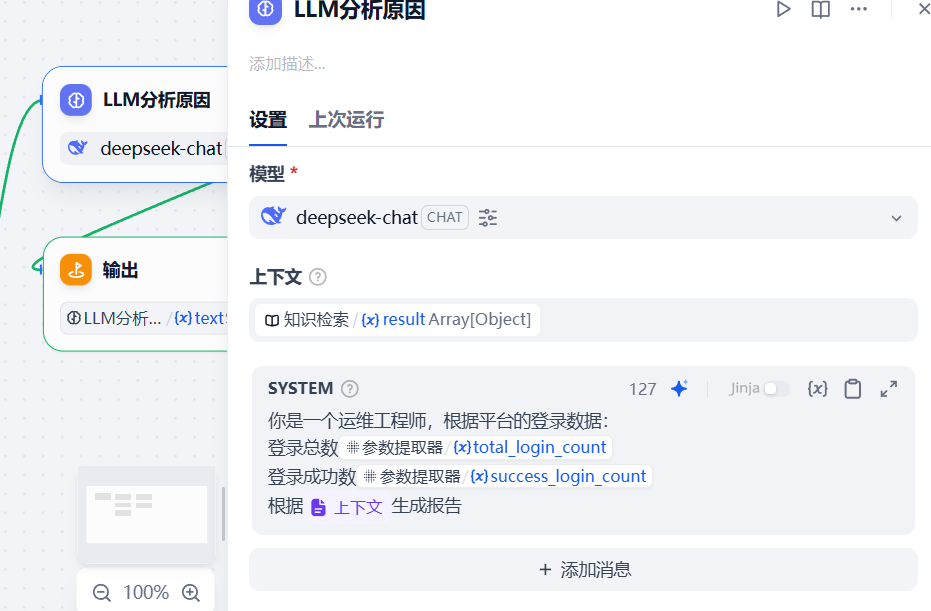Viewport: 931px width, 611px height.
Task: Copy the SYSTEM prompt with the clipboard icon
Action: click(852, 389)
